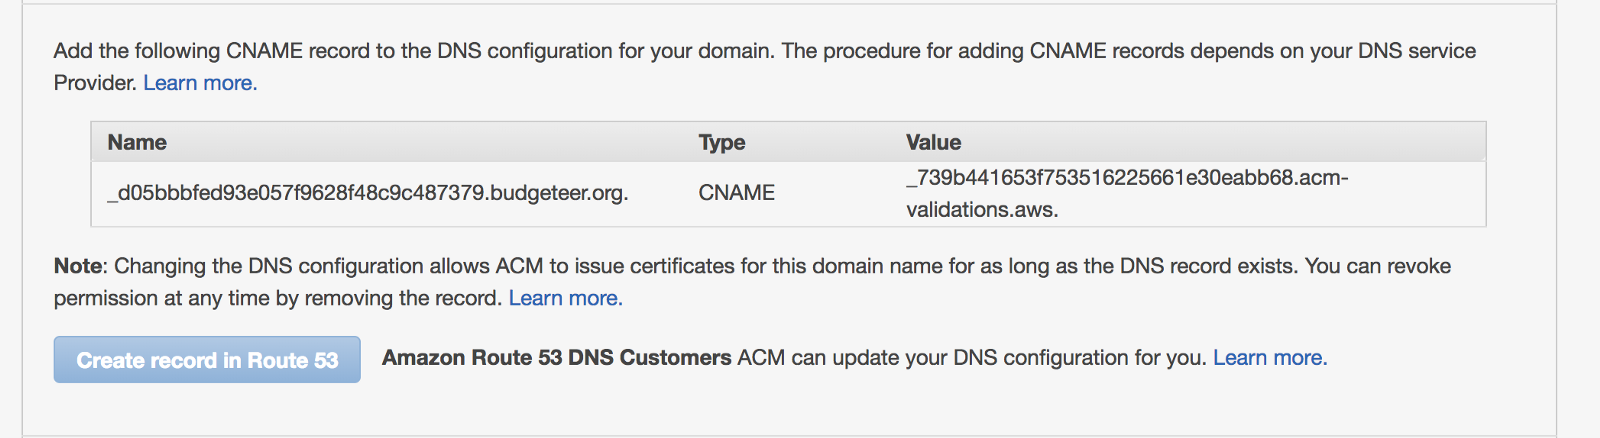
Task: Click the CNAME type cell
Action: [737, 193]
